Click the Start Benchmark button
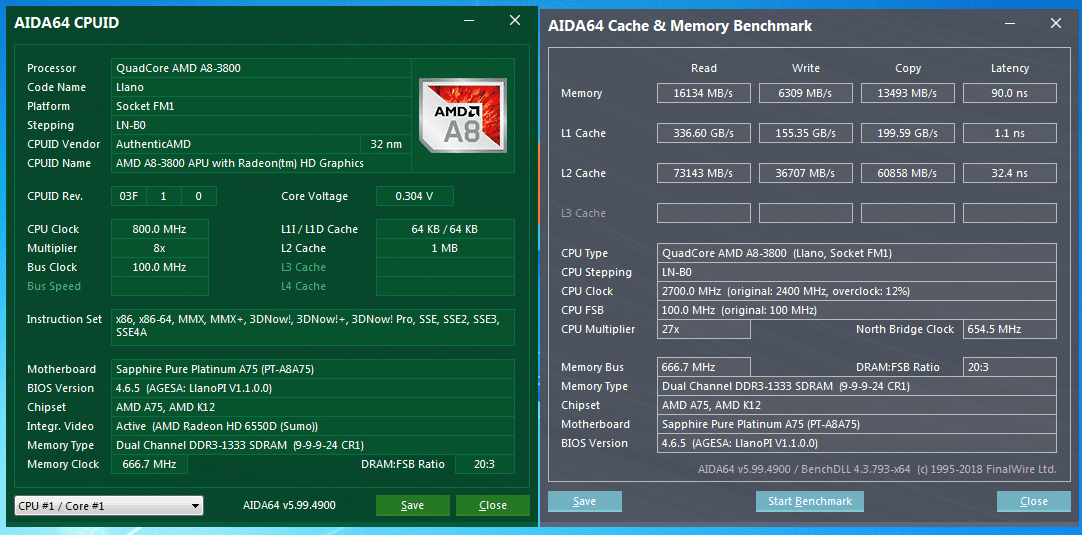This screenshot has width=1082, height=535. [x=810, y=501]
